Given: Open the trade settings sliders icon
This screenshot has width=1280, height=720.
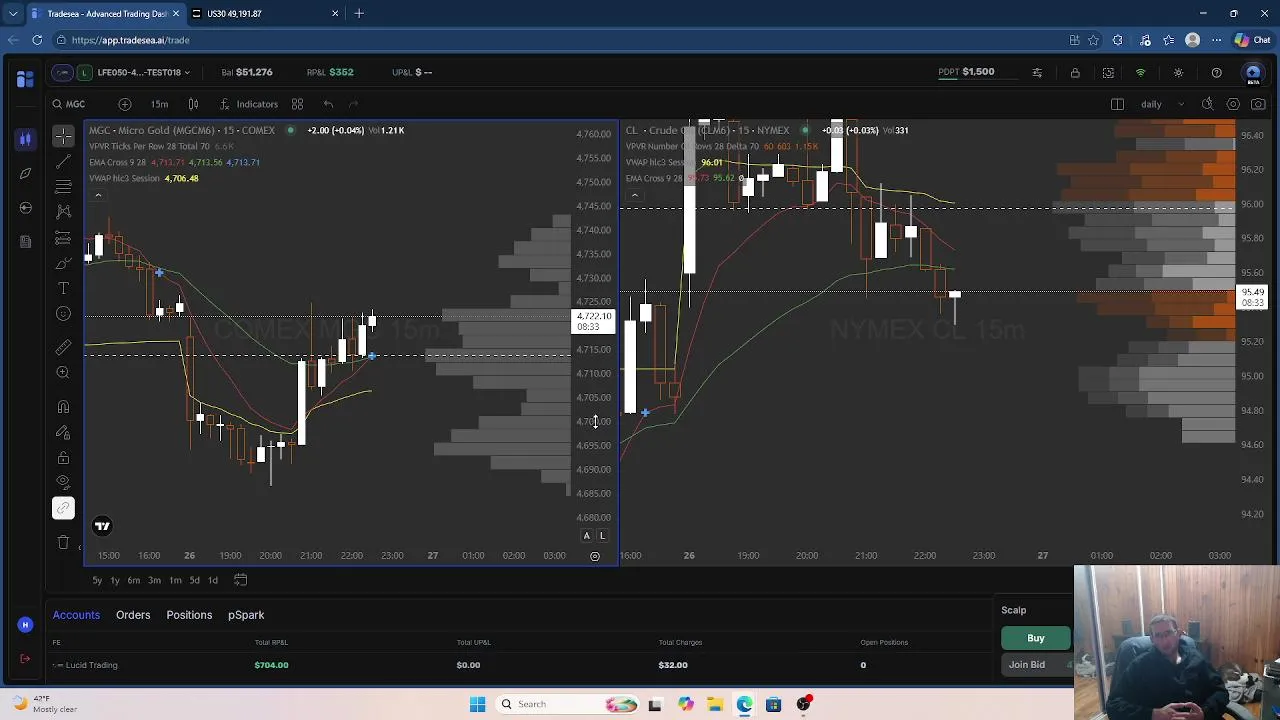Looking at the screenshot, I should click(1037, 72).
